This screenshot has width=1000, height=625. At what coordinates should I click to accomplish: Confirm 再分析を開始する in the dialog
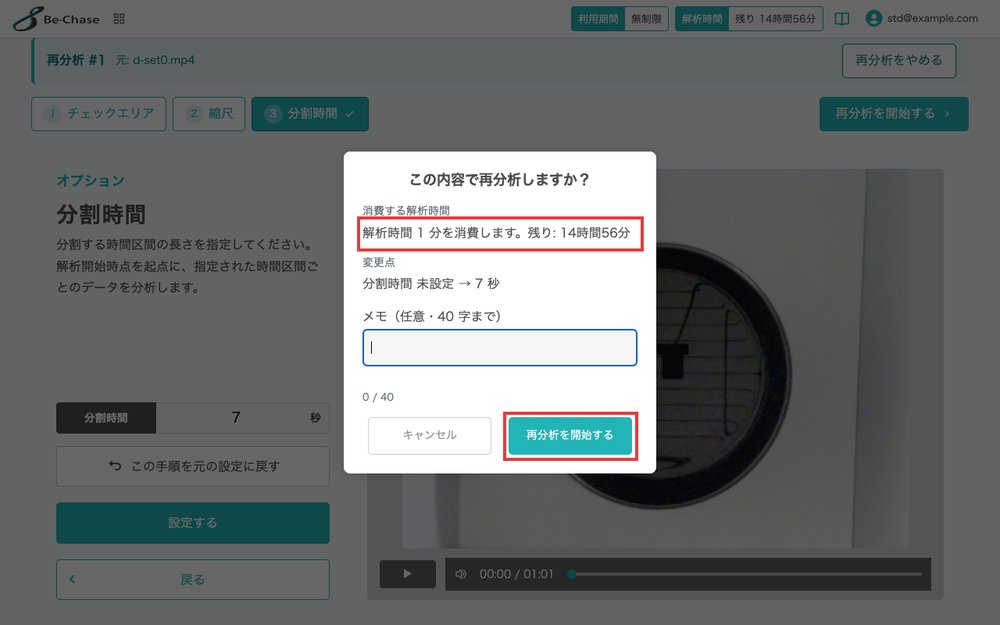click(570, 435)
